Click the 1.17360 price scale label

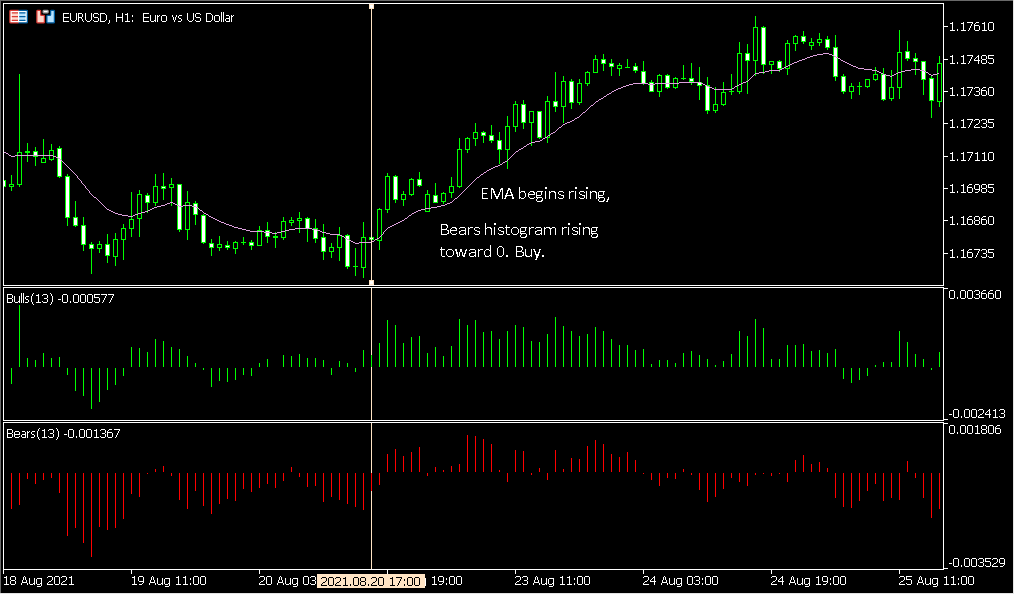pyautogui.click(x=972, y=92)
